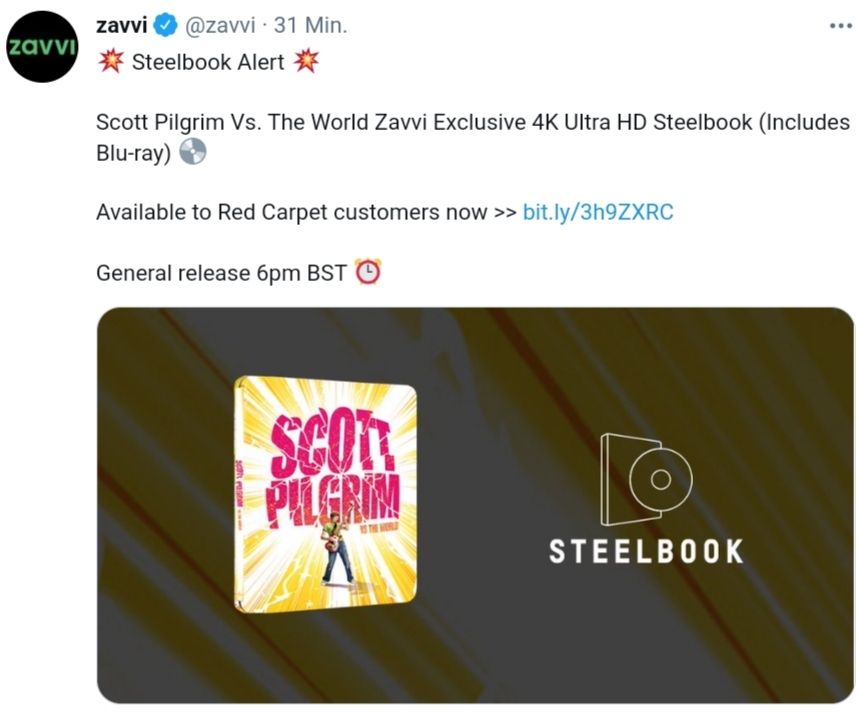Click the disc emoji after Blu-ray
860x712 pixels.
coord(193,152)
